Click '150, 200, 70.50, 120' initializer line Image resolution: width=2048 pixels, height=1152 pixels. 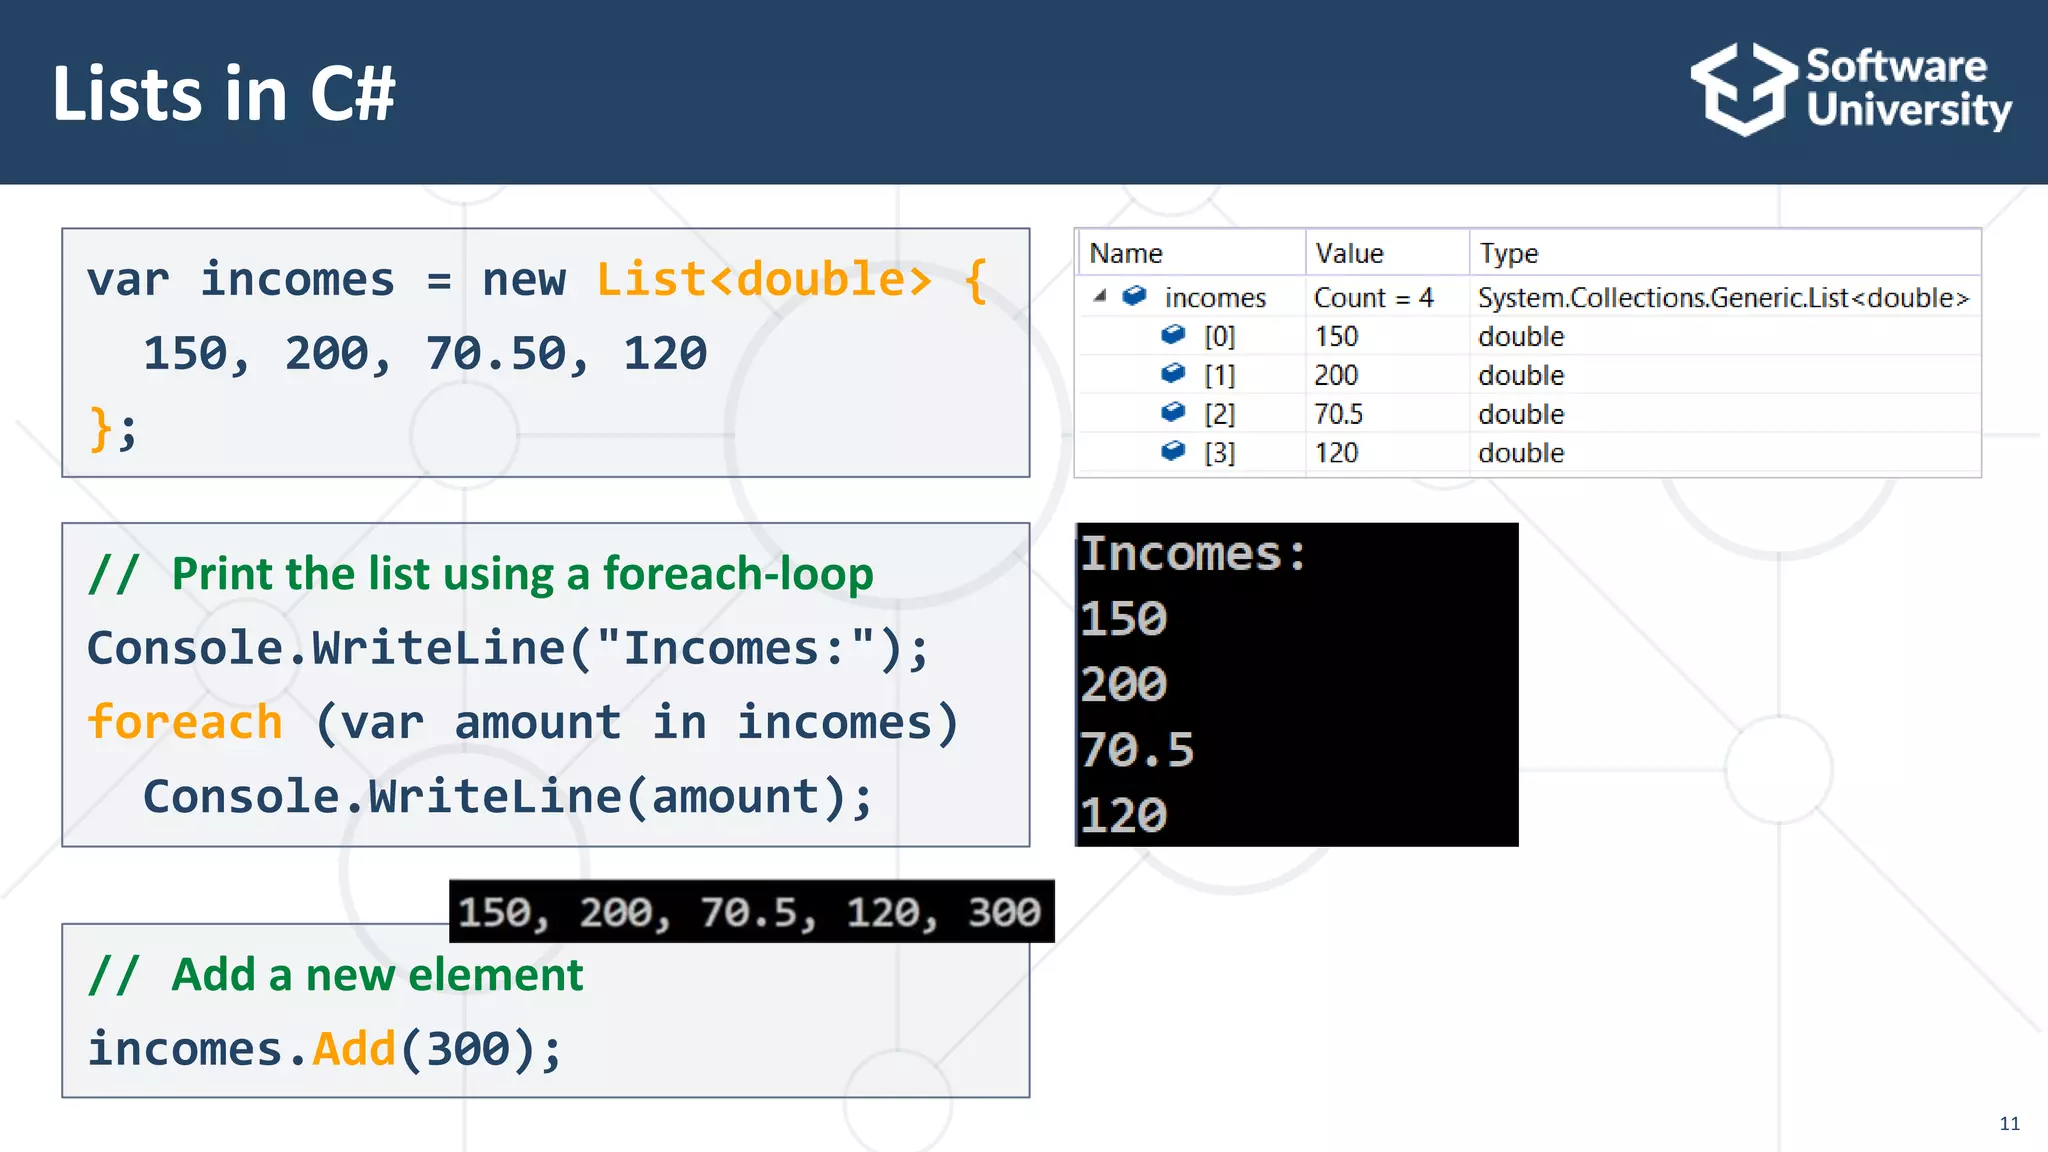[x=425, y=353]
